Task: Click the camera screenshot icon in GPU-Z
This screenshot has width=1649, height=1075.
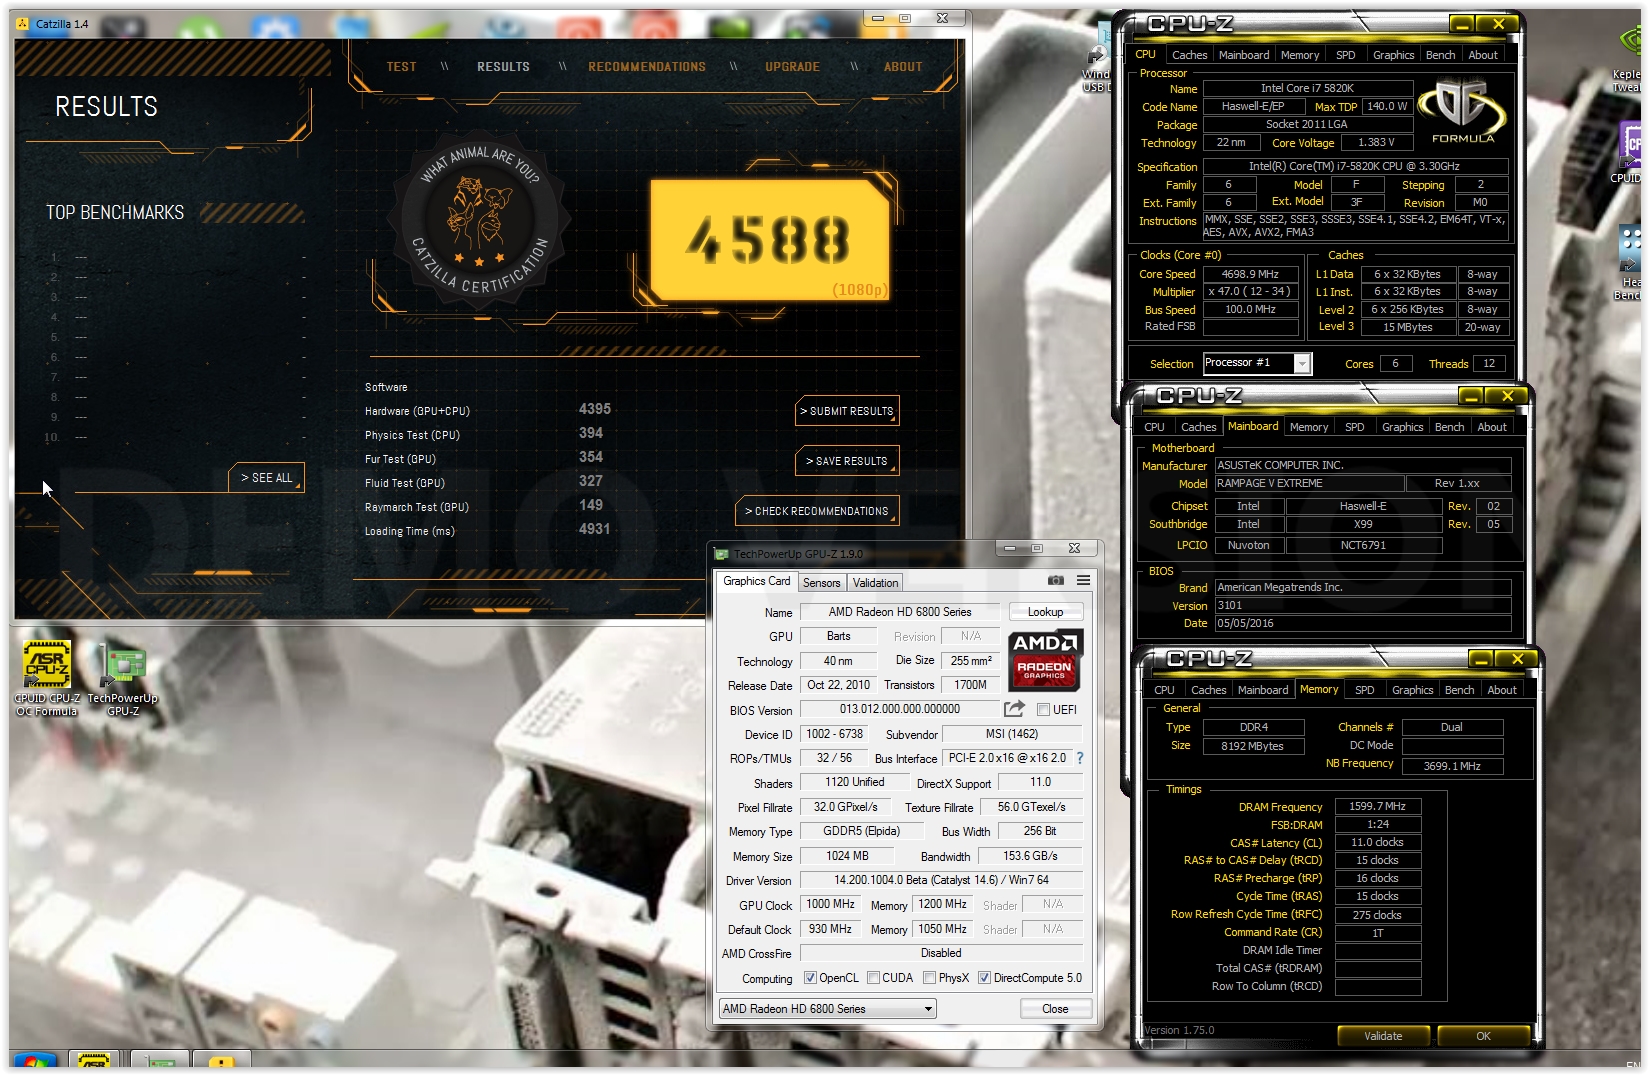Action: (1056, 580)
